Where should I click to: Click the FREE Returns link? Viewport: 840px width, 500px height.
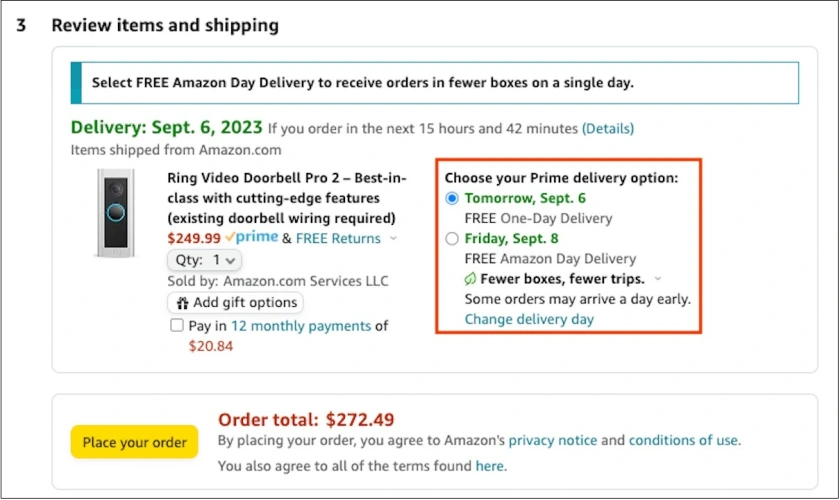338,238
